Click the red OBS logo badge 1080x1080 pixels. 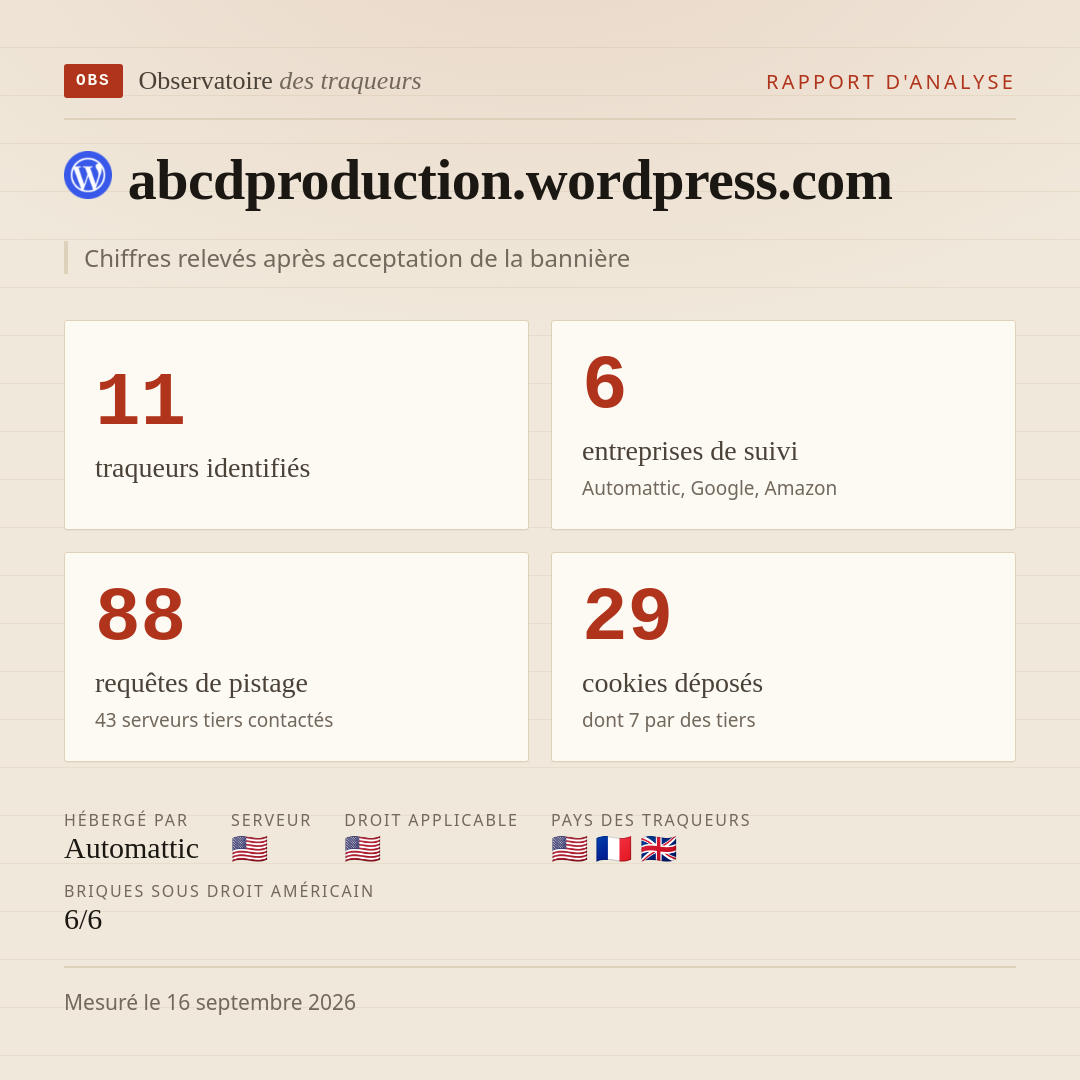coord(94,81)
